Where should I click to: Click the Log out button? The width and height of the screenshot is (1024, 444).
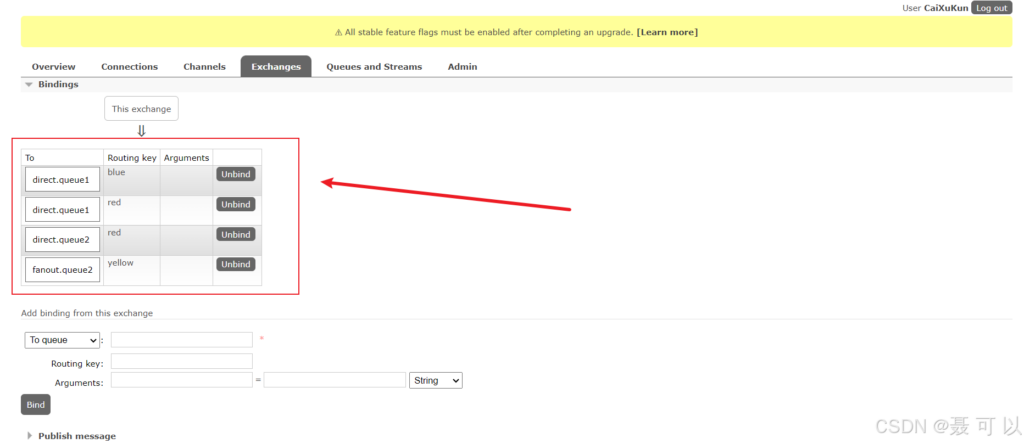coord(991,7)
